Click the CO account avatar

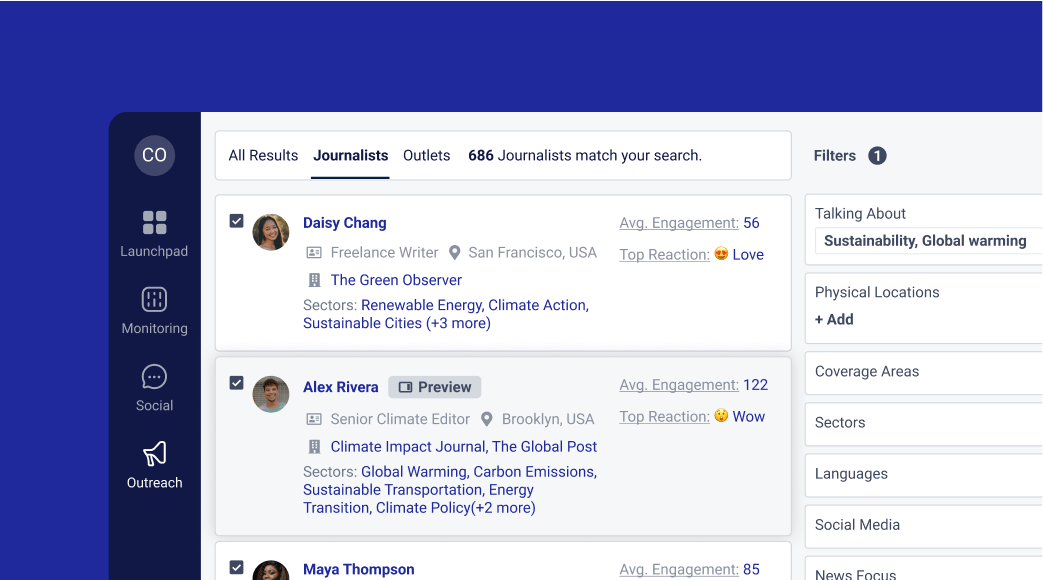click(x=154, y=155)
